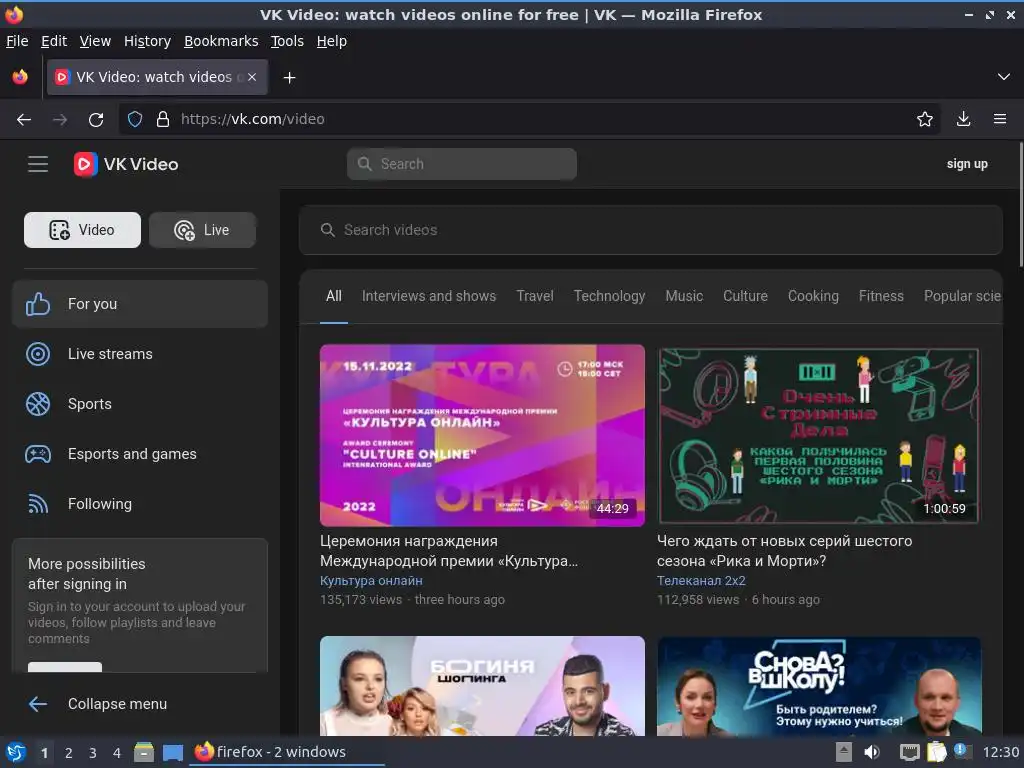Open the For you section

click(x=140, y=304)
